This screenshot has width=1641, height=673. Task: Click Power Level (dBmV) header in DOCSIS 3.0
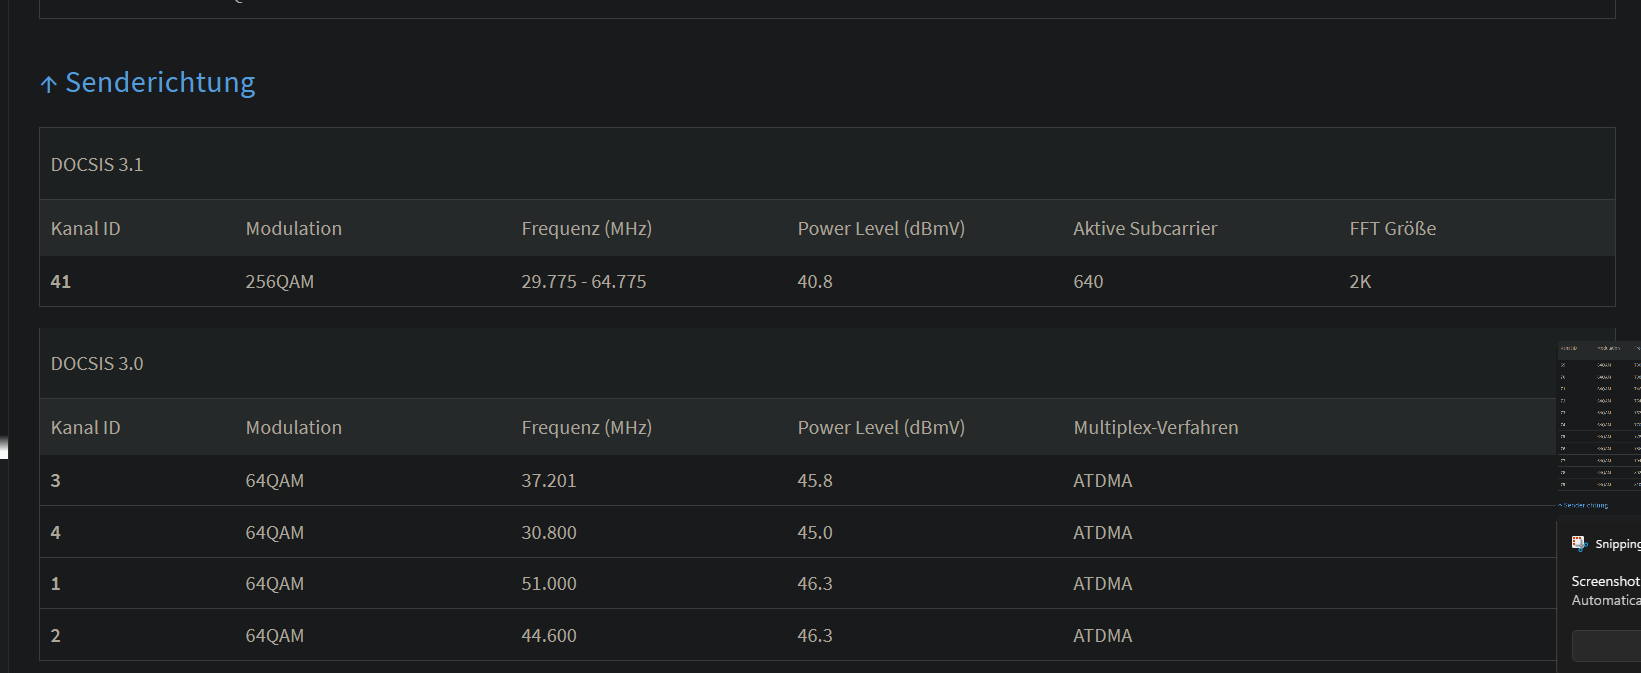(880, 428)
